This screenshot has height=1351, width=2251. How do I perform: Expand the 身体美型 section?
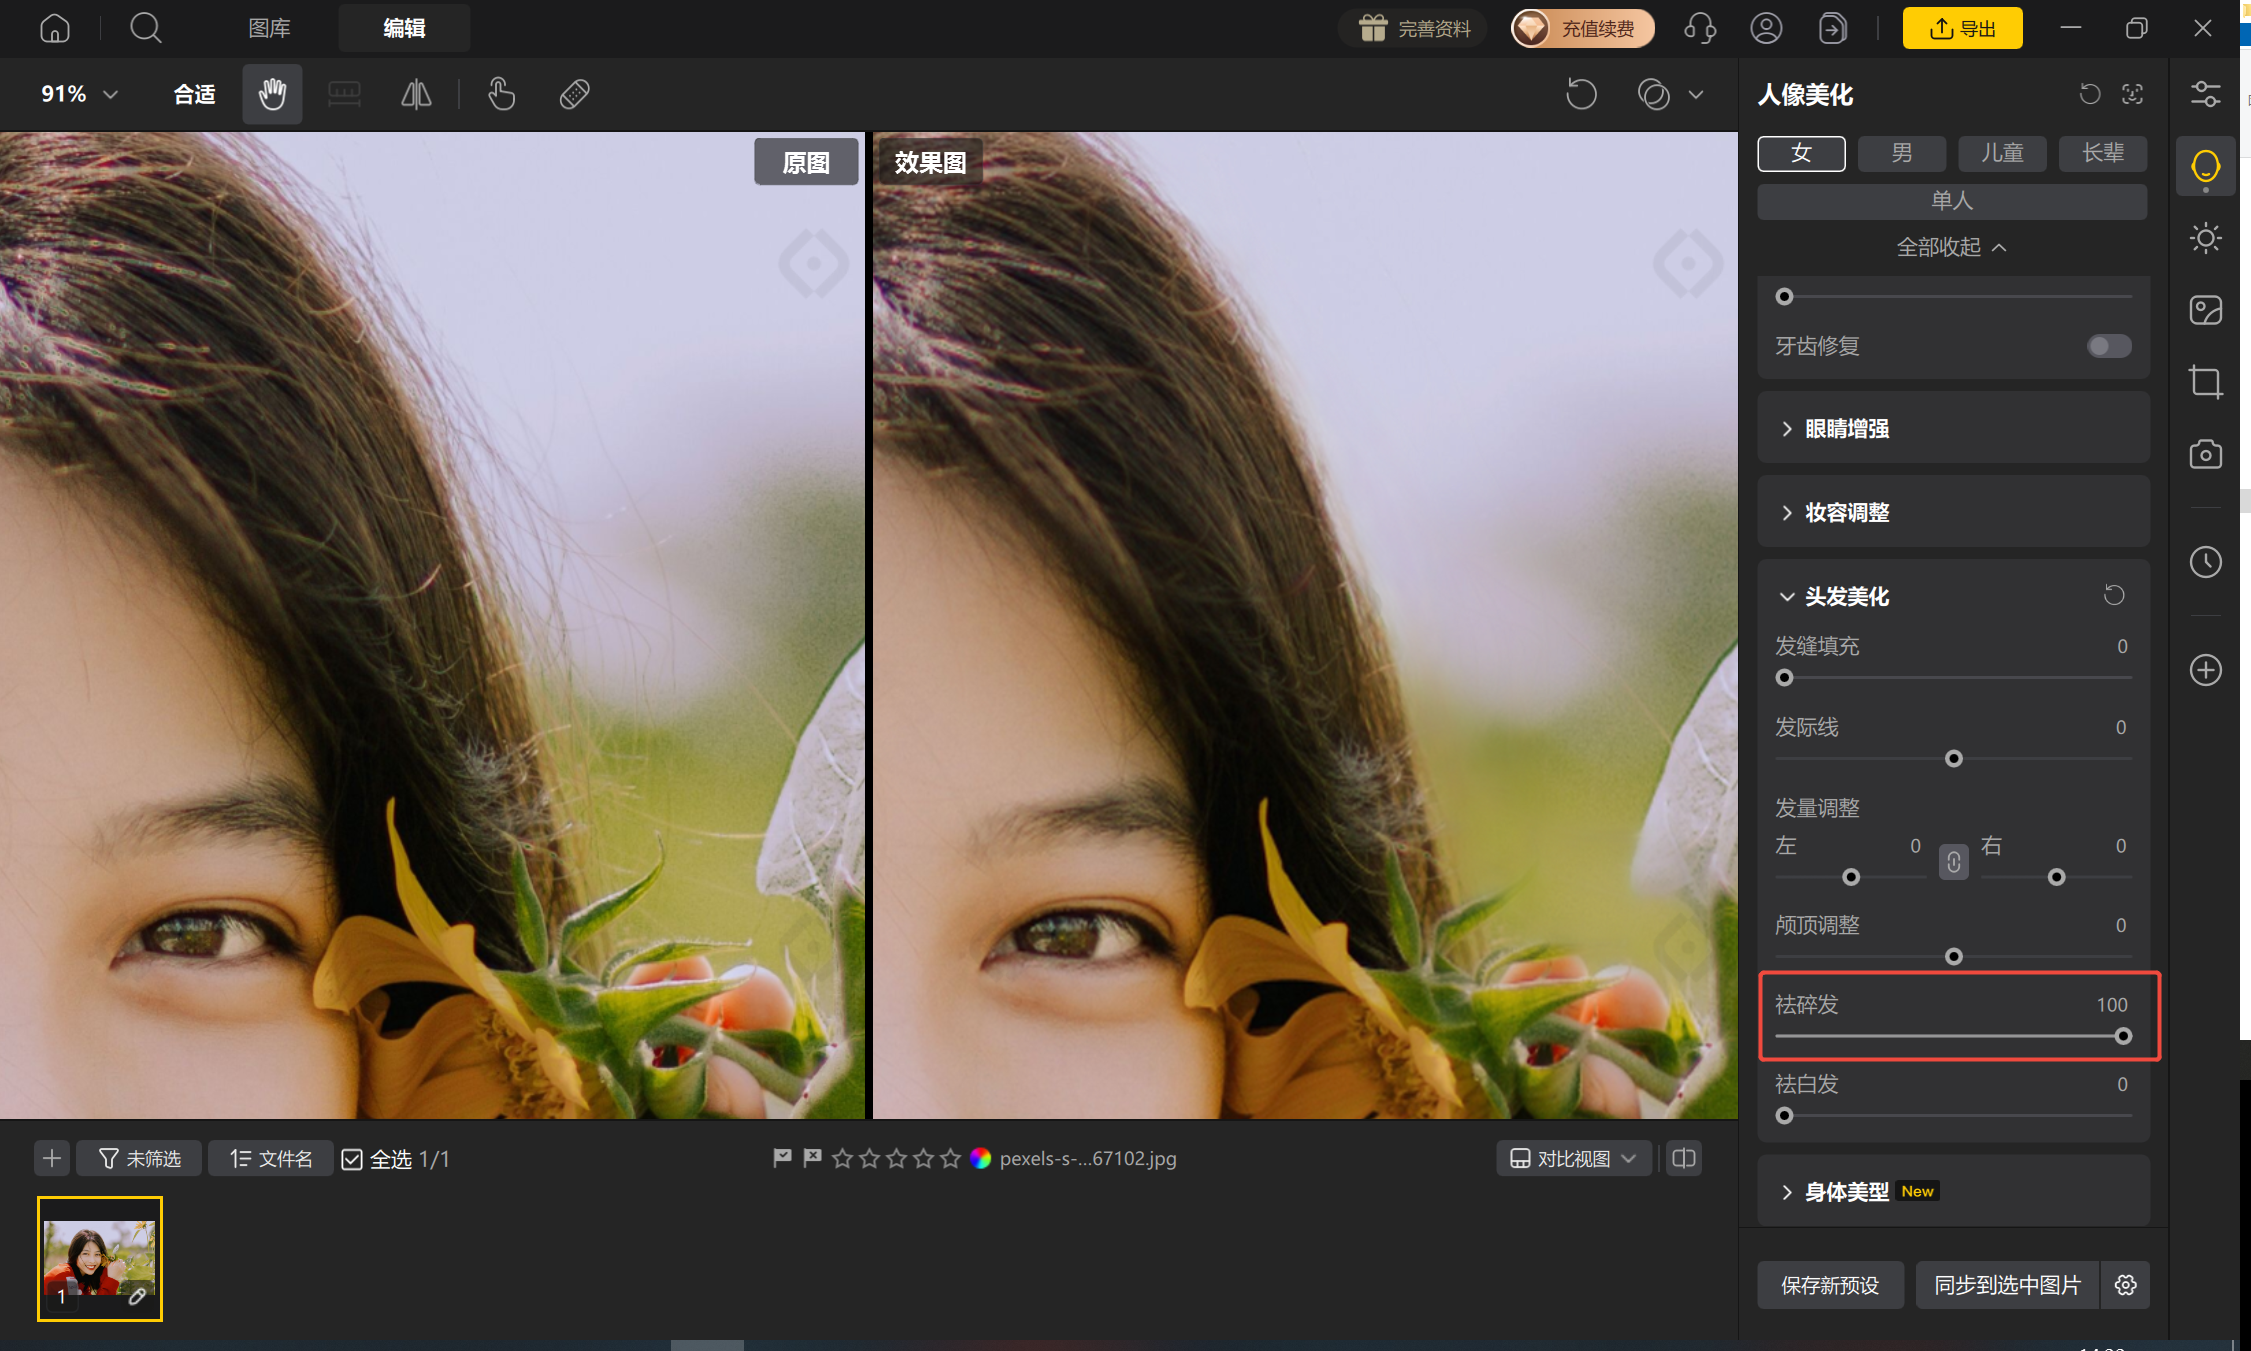point(1953,1191)
